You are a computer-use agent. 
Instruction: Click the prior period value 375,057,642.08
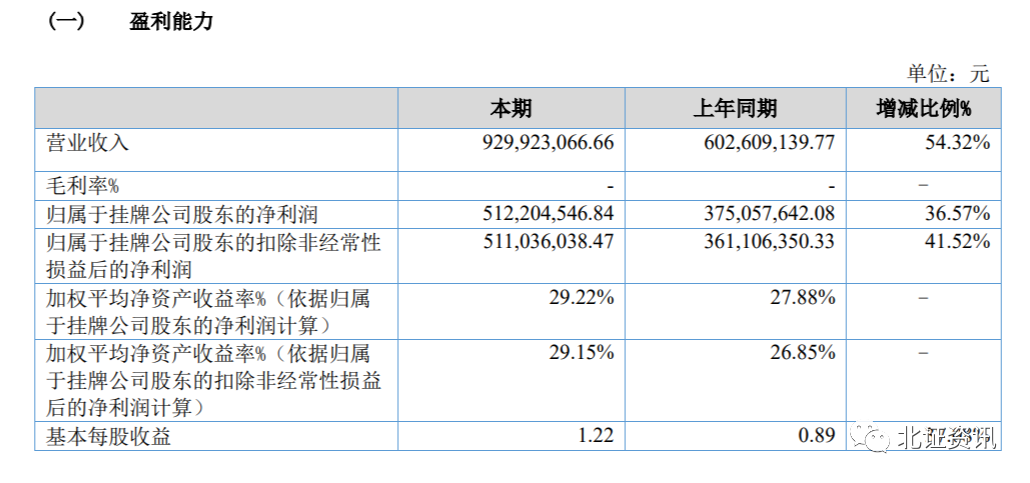pos(768,214)
